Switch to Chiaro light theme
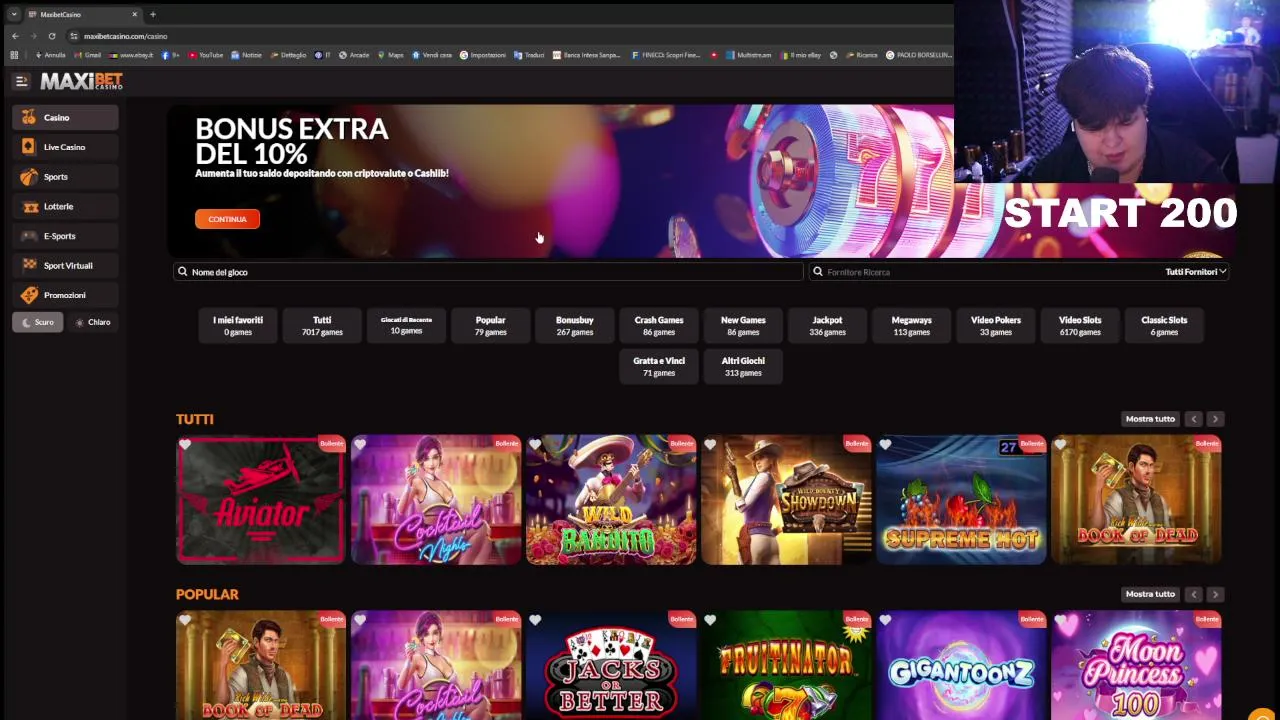The width and height of the screenshot is (1280, 720). (x=93, y=322)
